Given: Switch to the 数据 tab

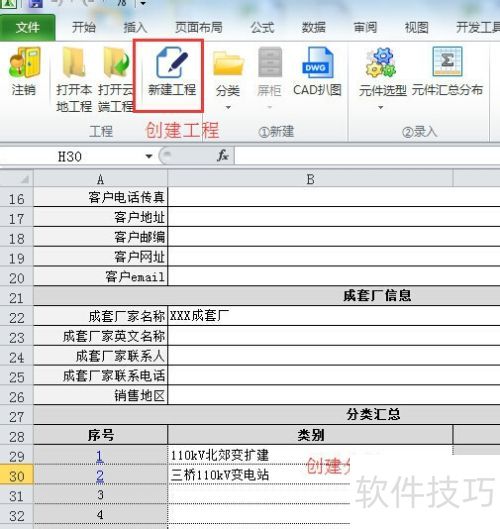Looking at the screenshot, I should click(314, 27).
